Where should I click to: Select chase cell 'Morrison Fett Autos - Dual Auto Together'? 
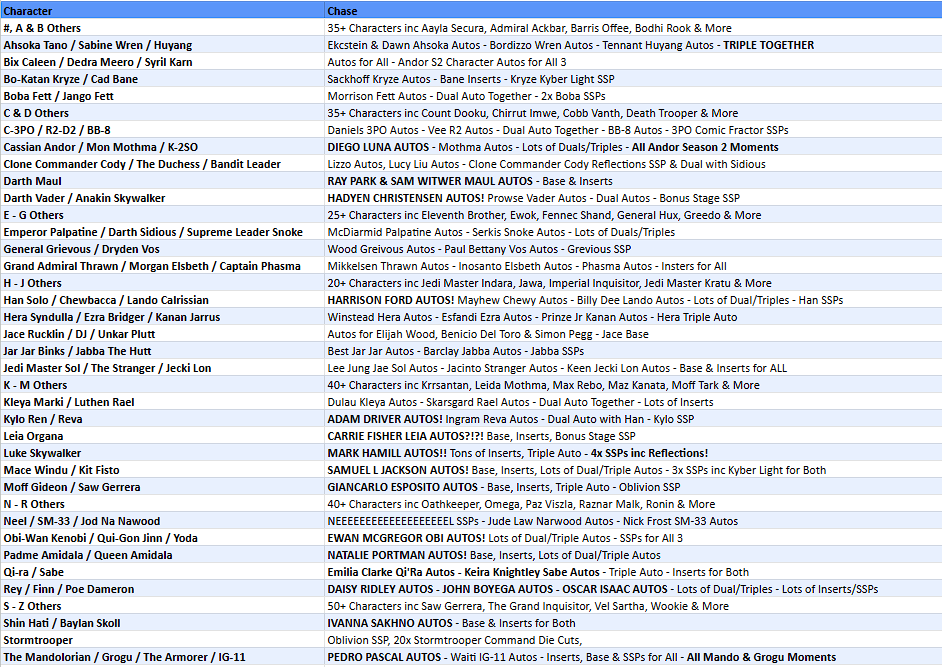pos(633,96)
